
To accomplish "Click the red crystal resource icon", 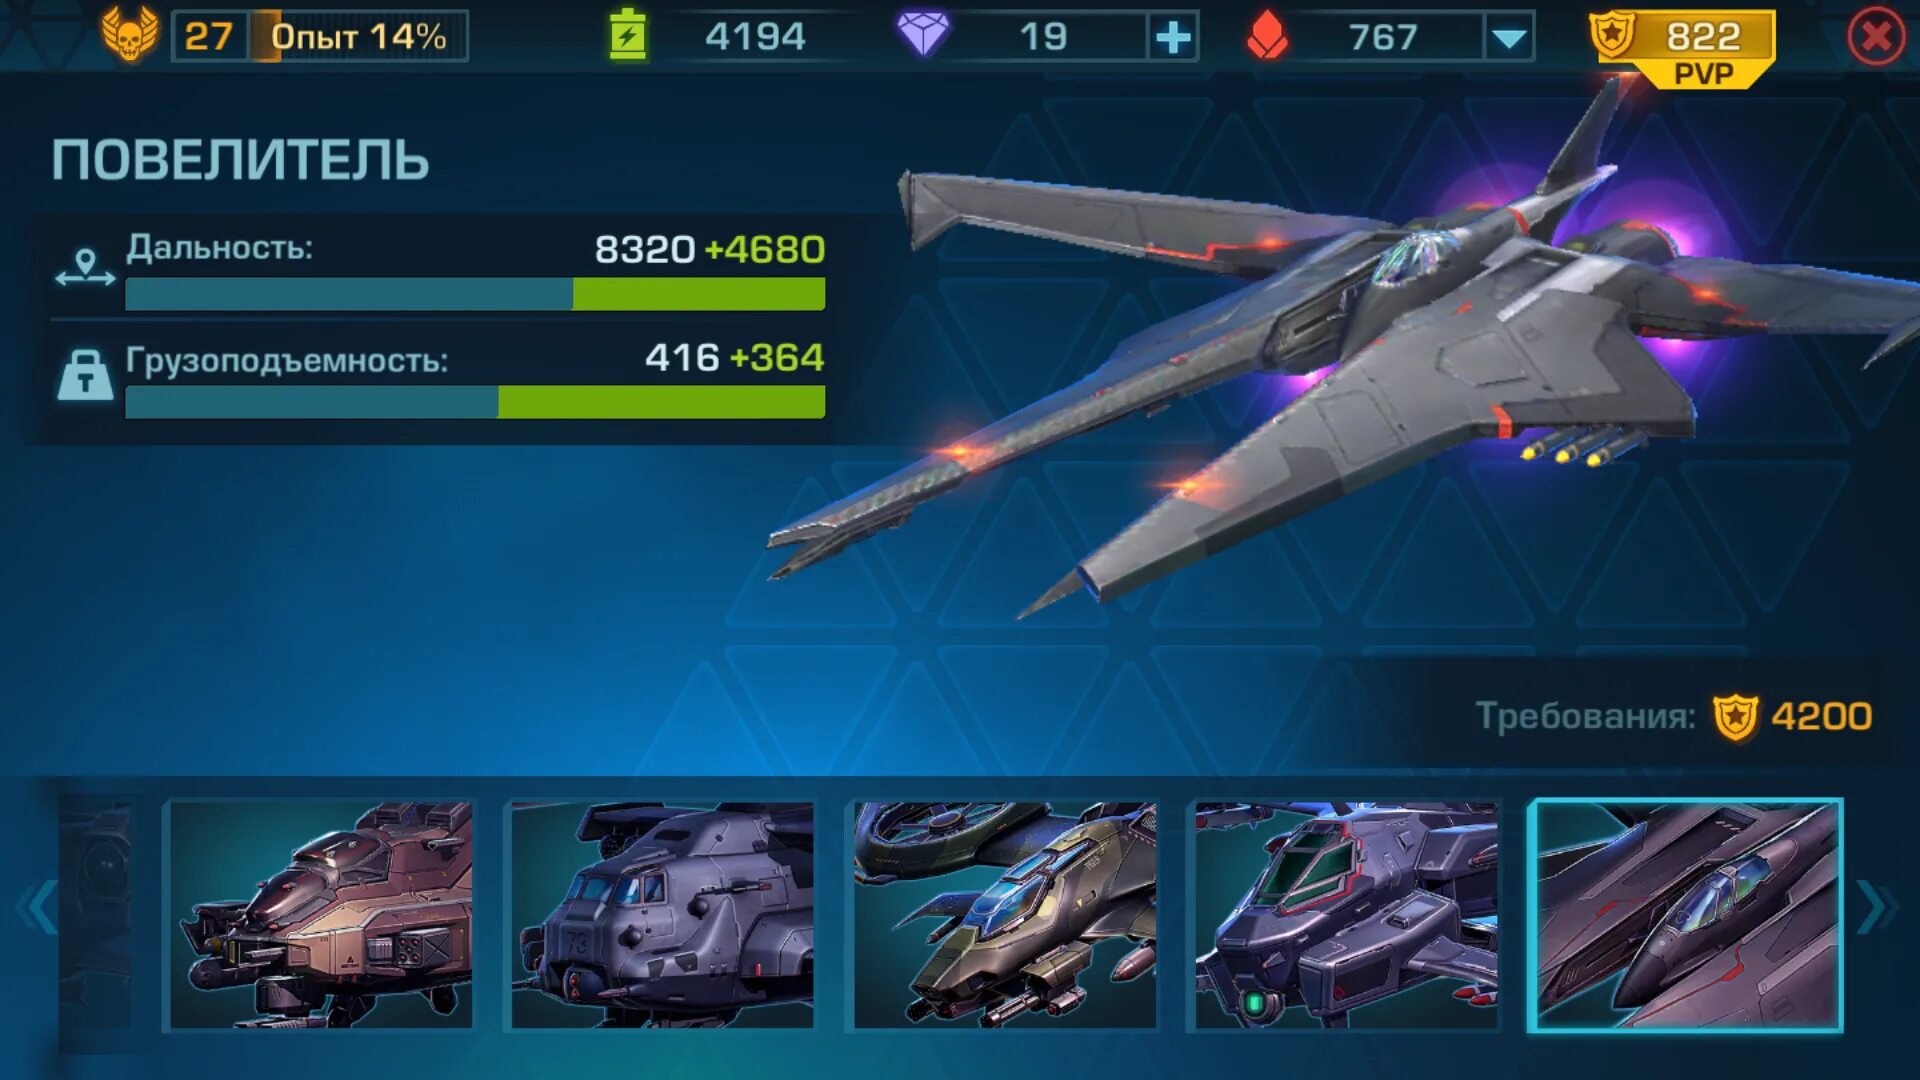I will click(x=1267, y=36).
